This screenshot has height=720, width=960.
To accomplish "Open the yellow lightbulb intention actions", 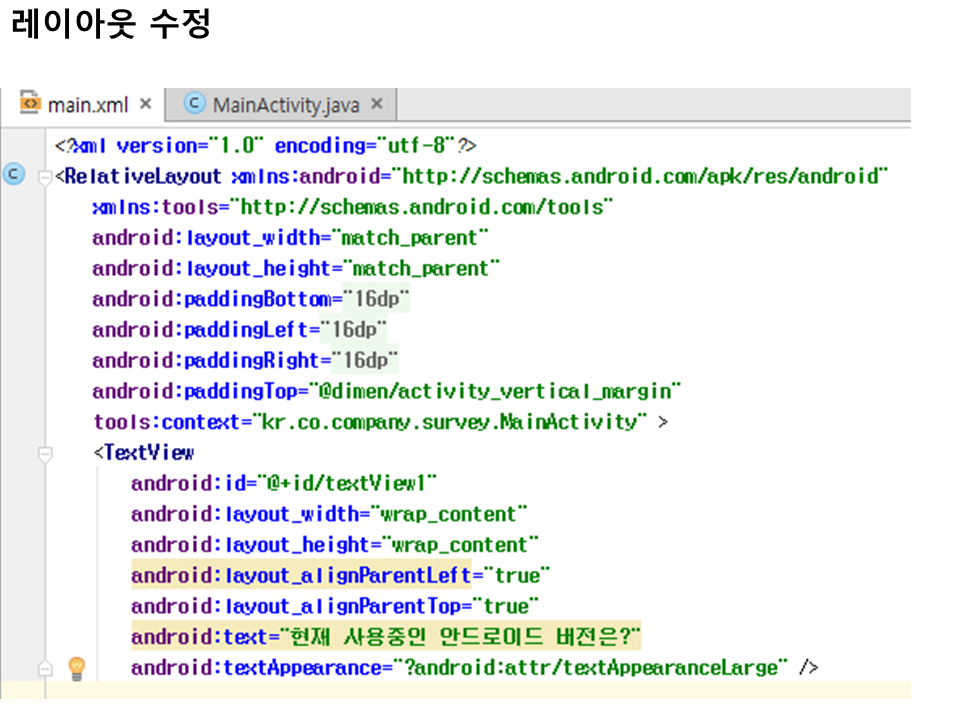I will 76,667.
